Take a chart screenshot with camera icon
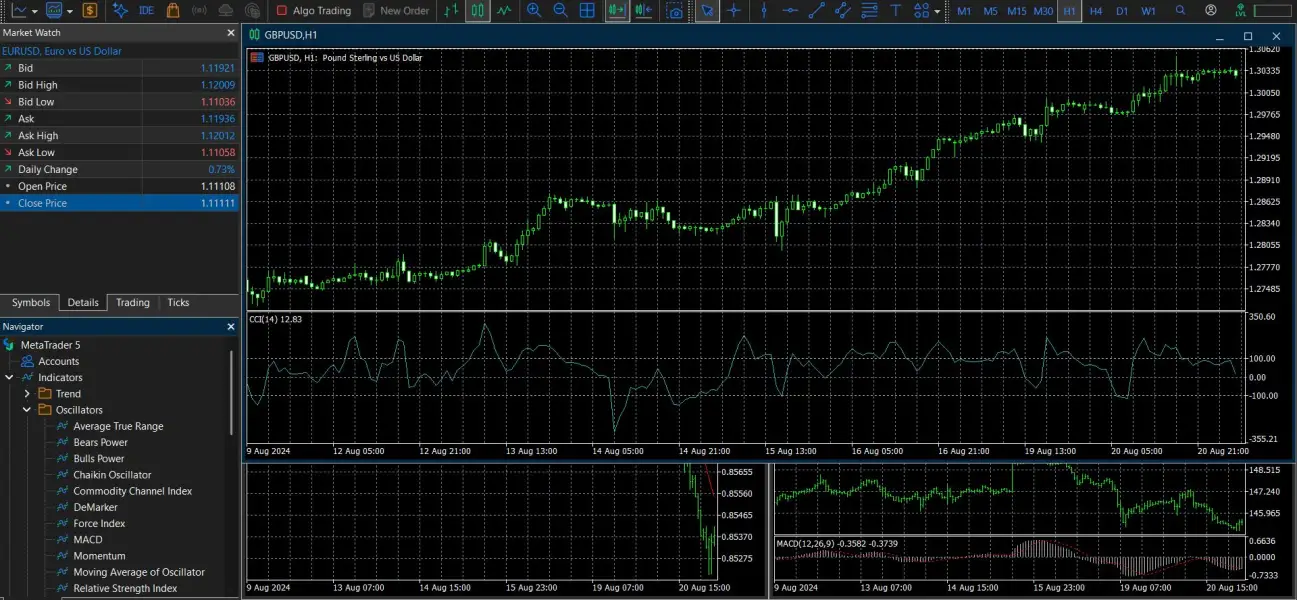 click(x=675, y=11)
